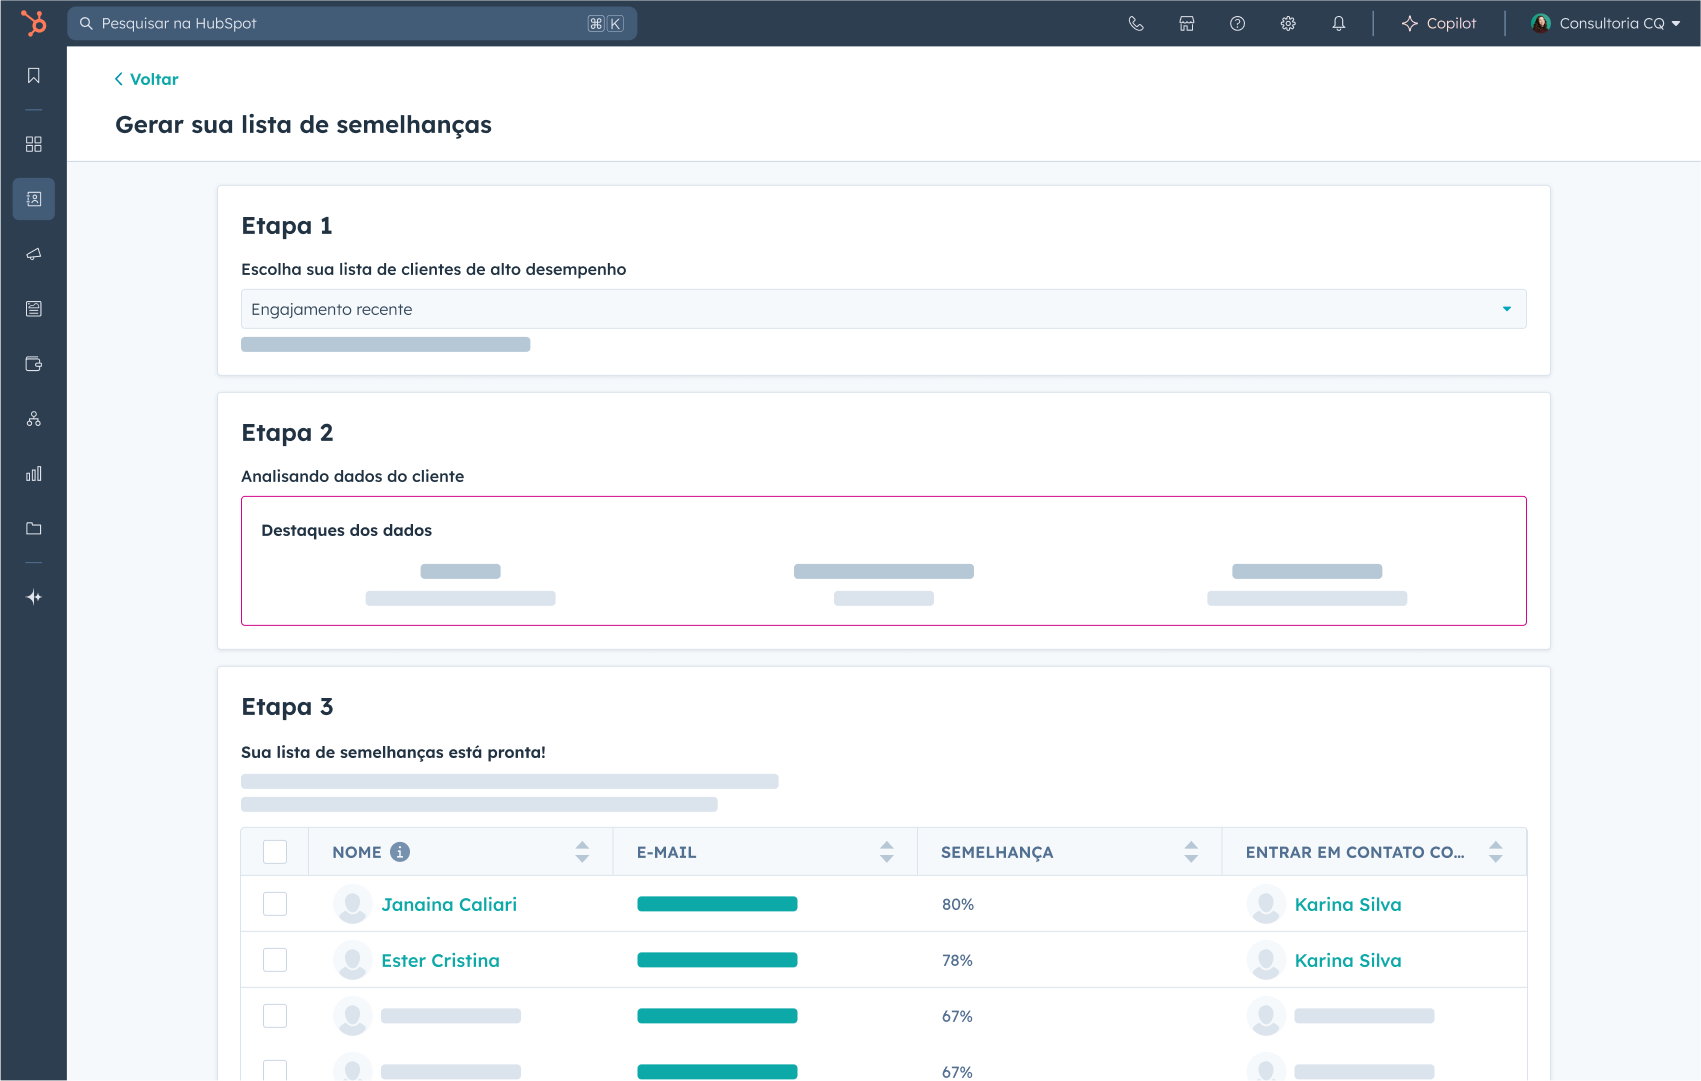Sort the SEMELHANÇA column with its arrows
The width and height of the screenshot is (1701, 1081).
point(1190,851)
